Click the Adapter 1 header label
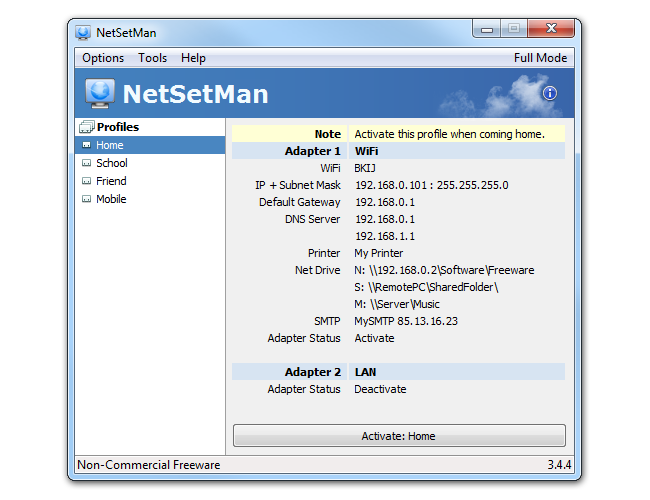This screenshot has width=650, height=500. 313,151
